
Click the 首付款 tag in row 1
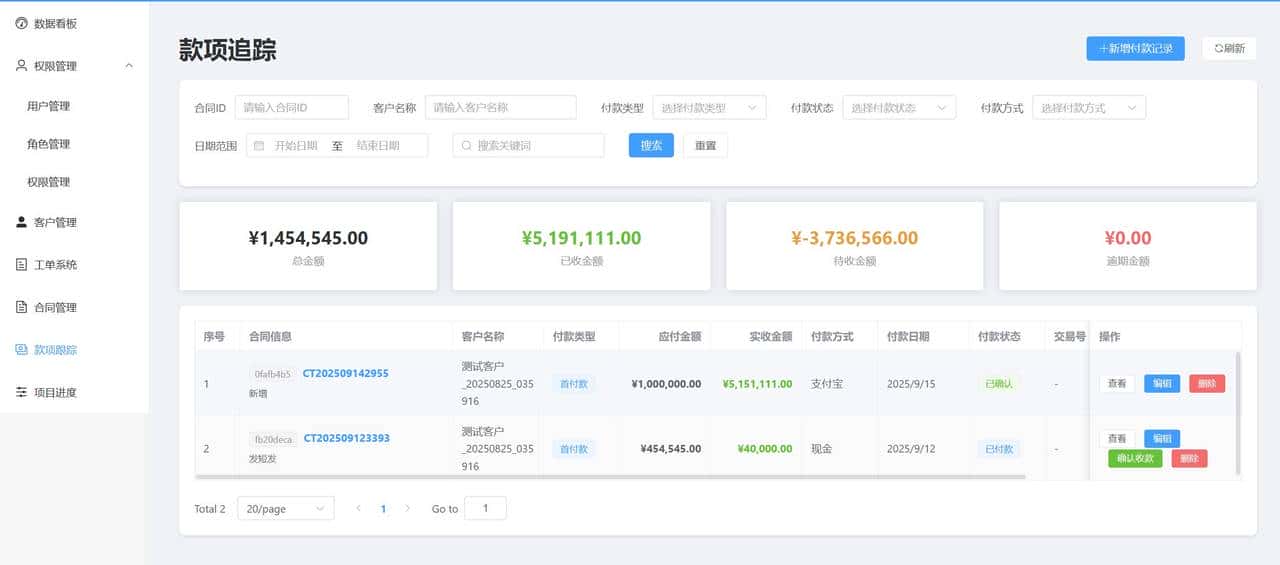pyautogui.click(x=574, y=384)
